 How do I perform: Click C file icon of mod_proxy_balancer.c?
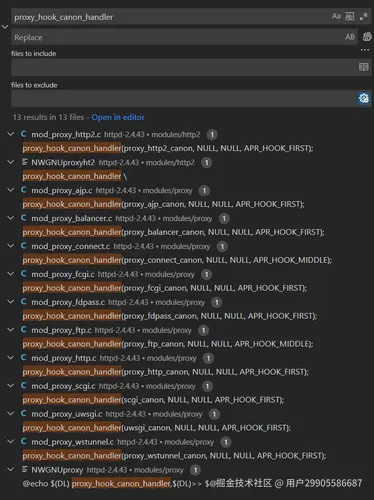pos(24,218)
